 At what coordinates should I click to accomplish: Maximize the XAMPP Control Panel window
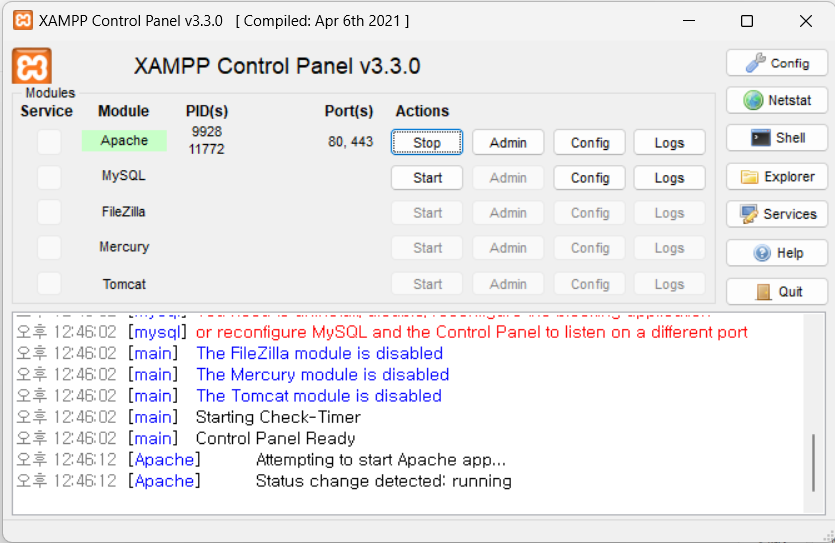[x=747, y=21]
